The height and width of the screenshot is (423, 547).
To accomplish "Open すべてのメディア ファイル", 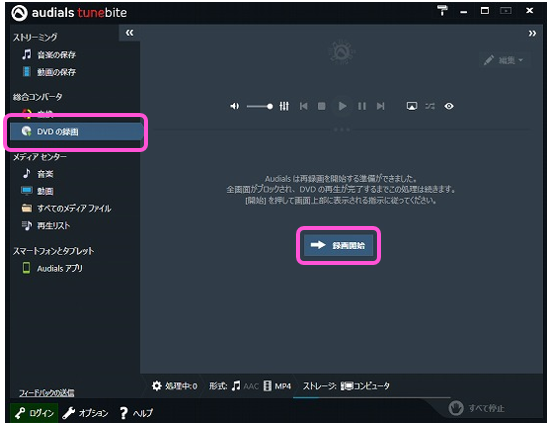I will click(74, 209).
